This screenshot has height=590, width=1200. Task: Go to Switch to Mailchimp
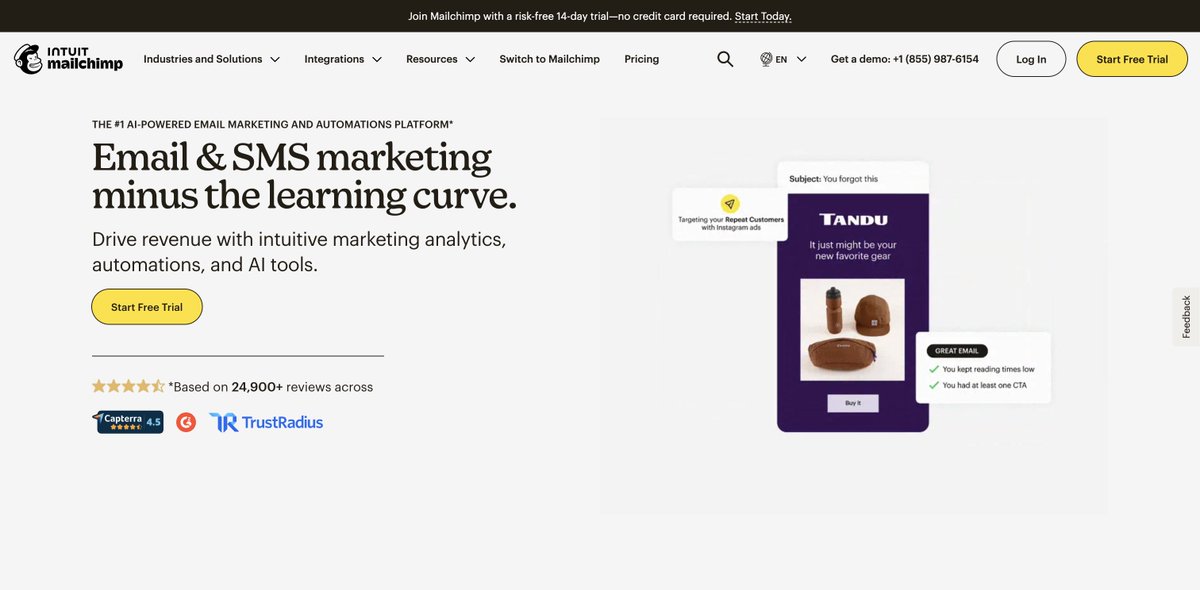(x=550, y=59)
